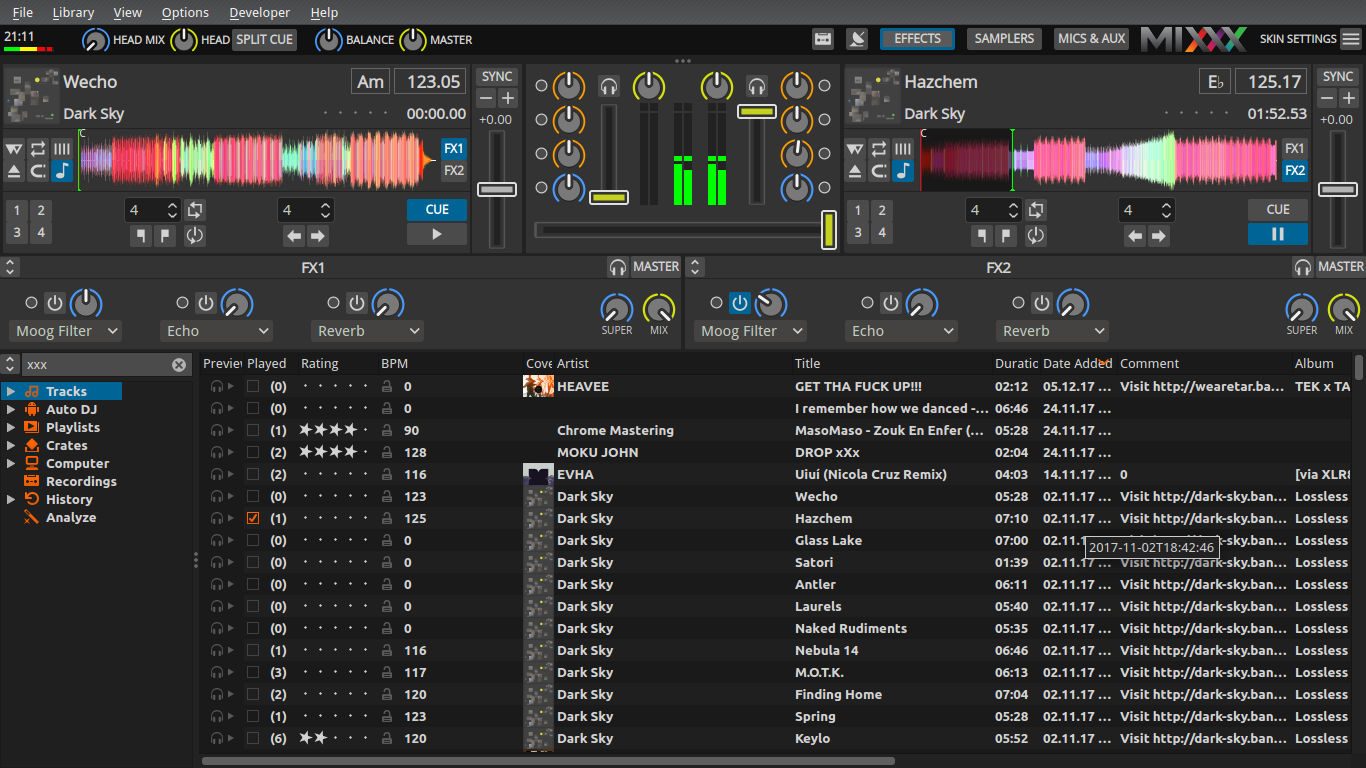Set loop-out marker on the Wecho deck
The image size is (1366, 768).
[x=165, y=236]
